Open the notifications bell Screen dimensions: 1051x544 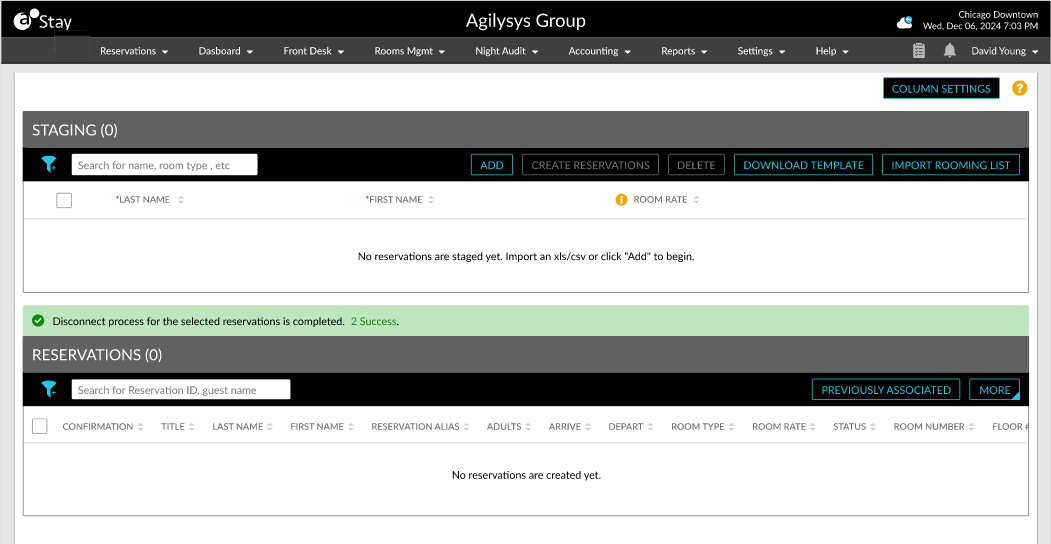point(950,51)
